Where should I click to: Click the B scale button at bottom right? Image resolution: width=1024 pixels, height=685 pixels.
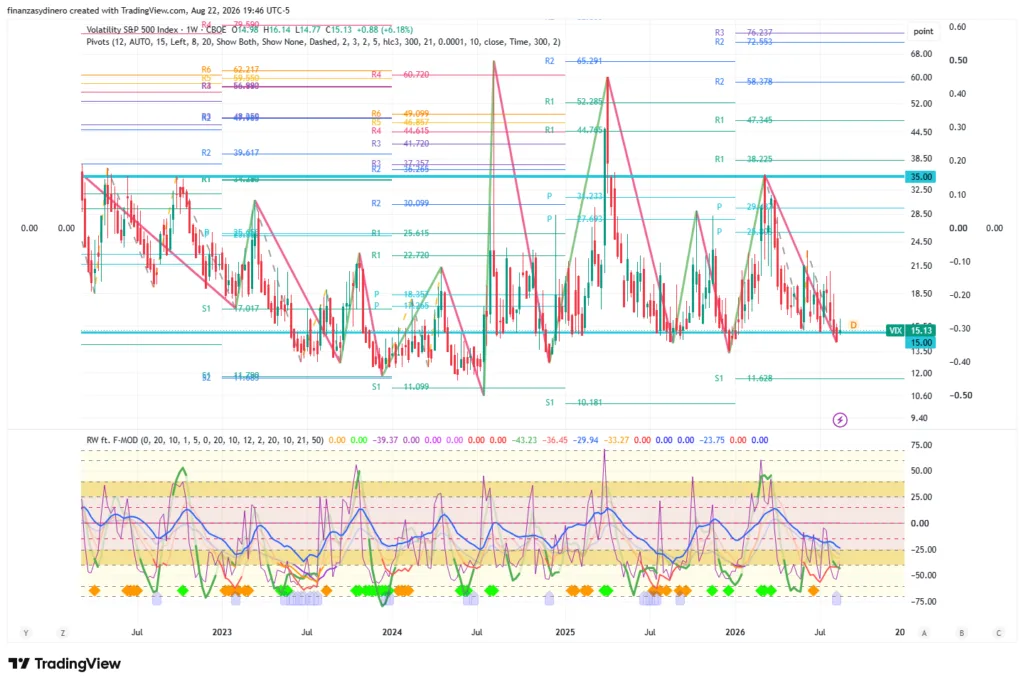pos(961,633)
